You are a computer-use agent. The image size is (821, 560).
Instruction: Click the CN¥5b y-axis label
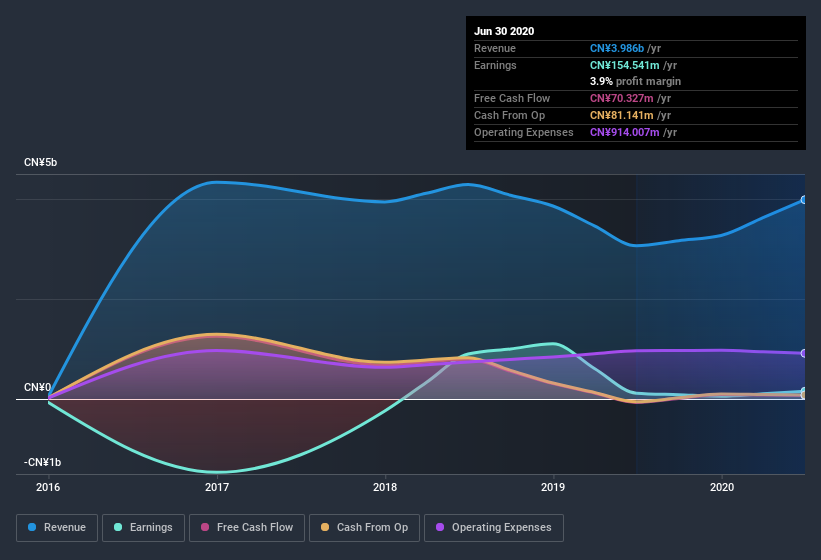pyautogui.click(x=40, y=162)
